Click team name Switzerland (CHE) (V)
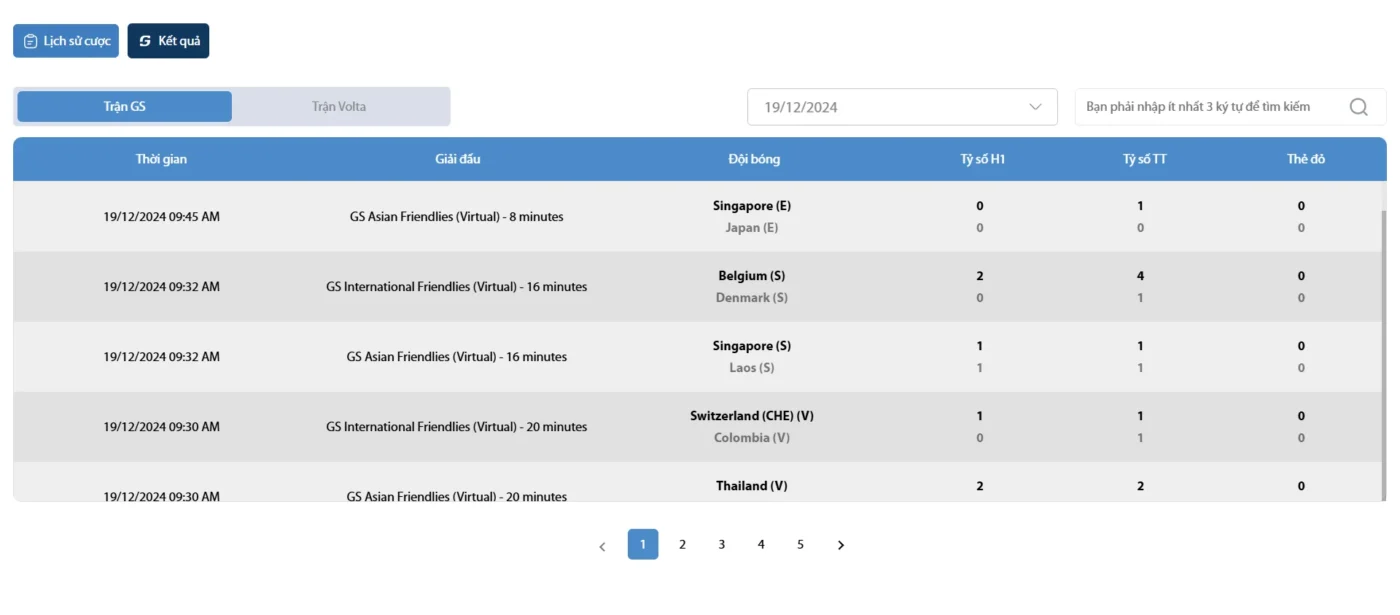 pyautogui.click(x=752, y=416)
